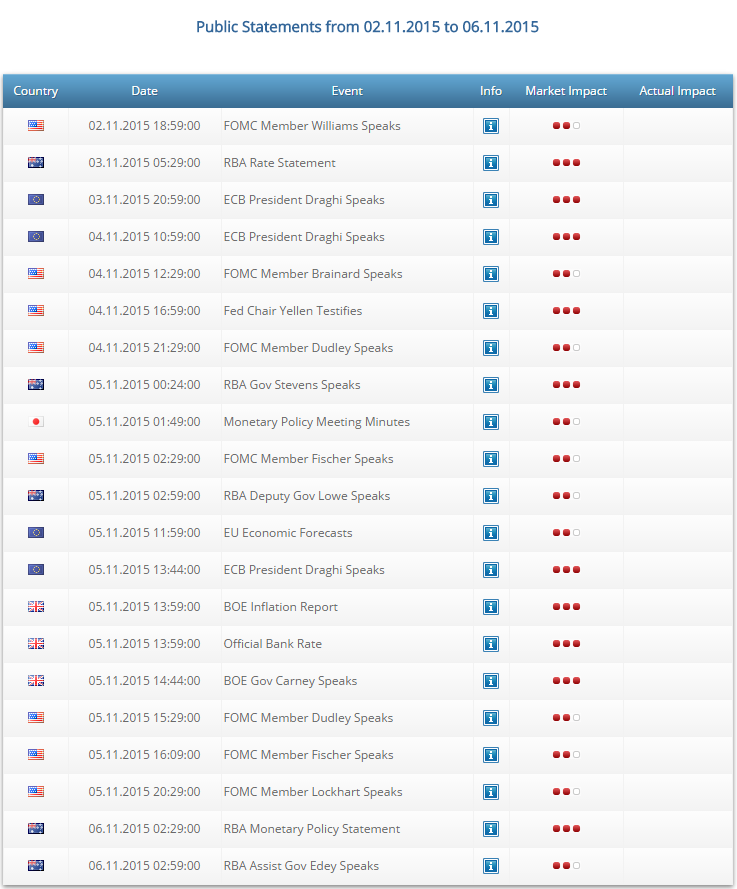
Task: Click the Actual Impact column header
Action: pos(677,91)
